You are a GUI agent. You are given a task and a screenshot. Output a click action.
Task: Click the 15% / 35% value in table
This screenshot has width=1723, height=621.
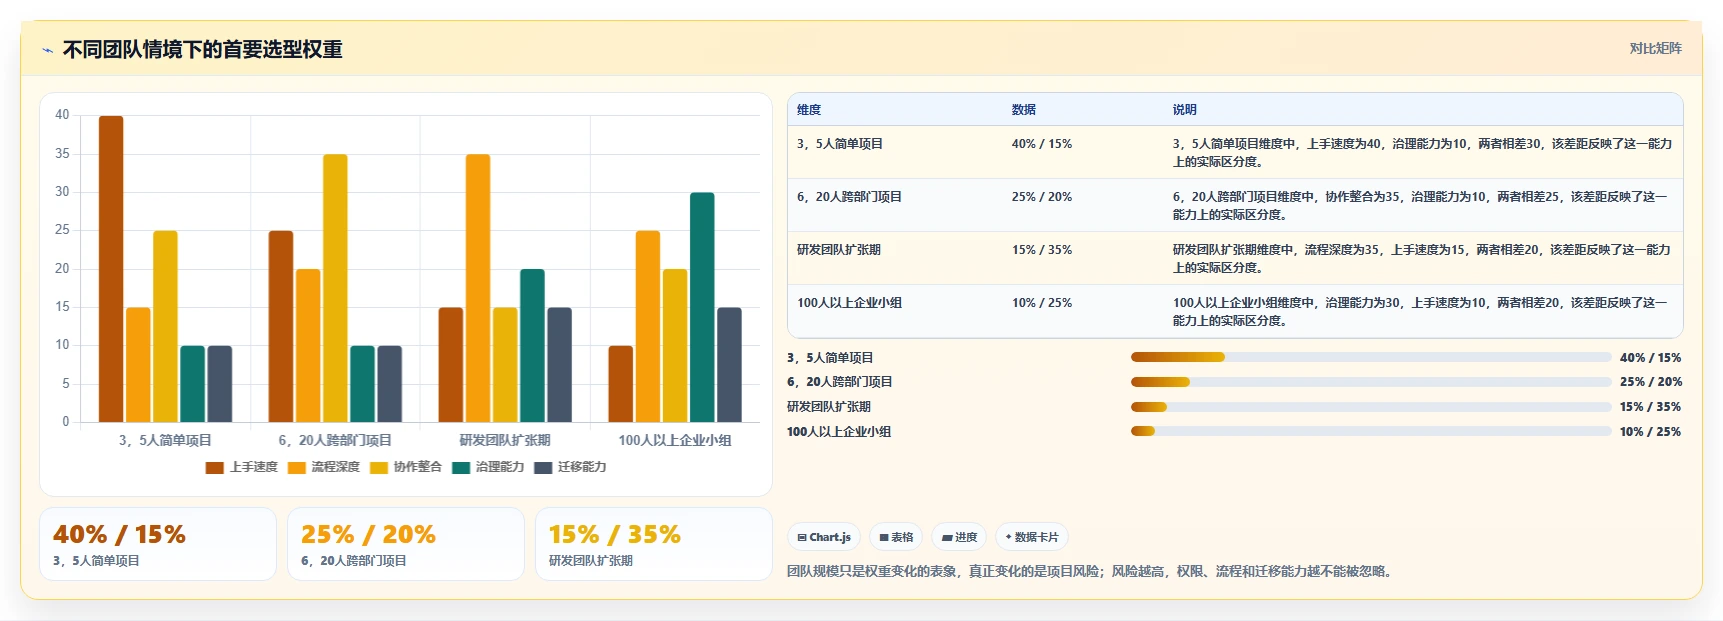point(1041,250)
